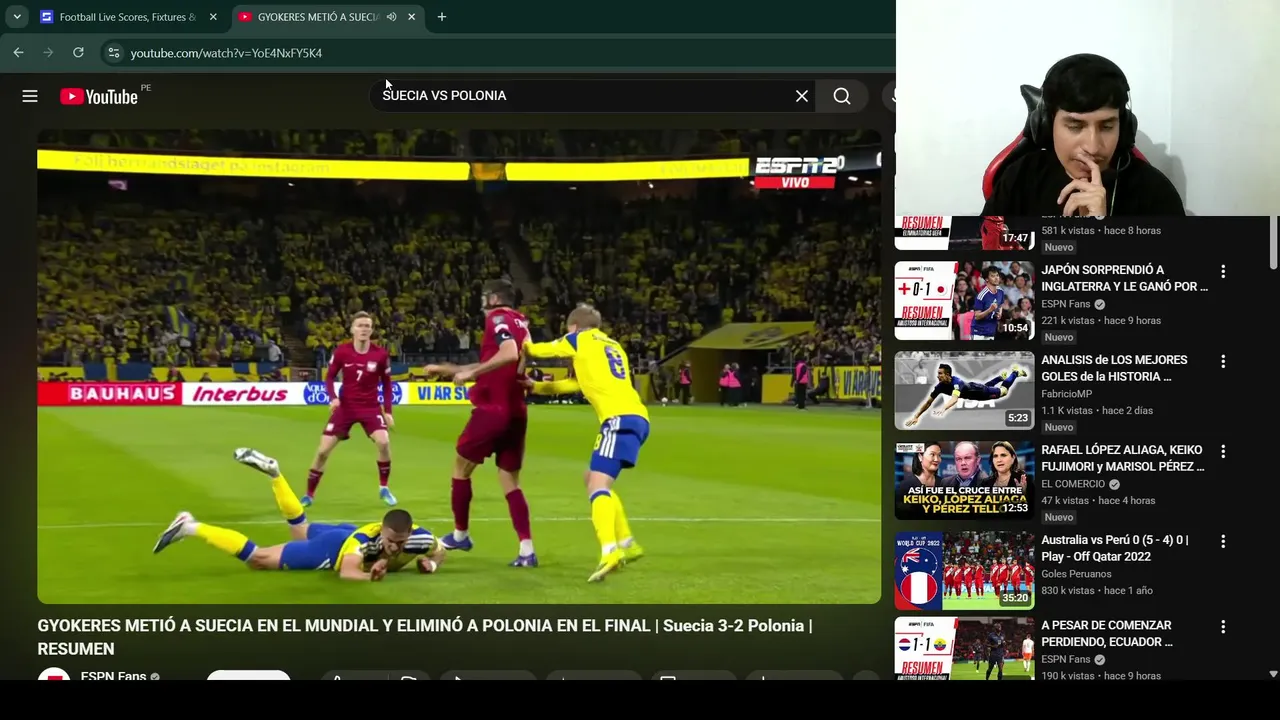This screenshot has width=1280, height=720.
Task: Click '830 k vistas • hace 1 año' text
Action: point(1097,591)
